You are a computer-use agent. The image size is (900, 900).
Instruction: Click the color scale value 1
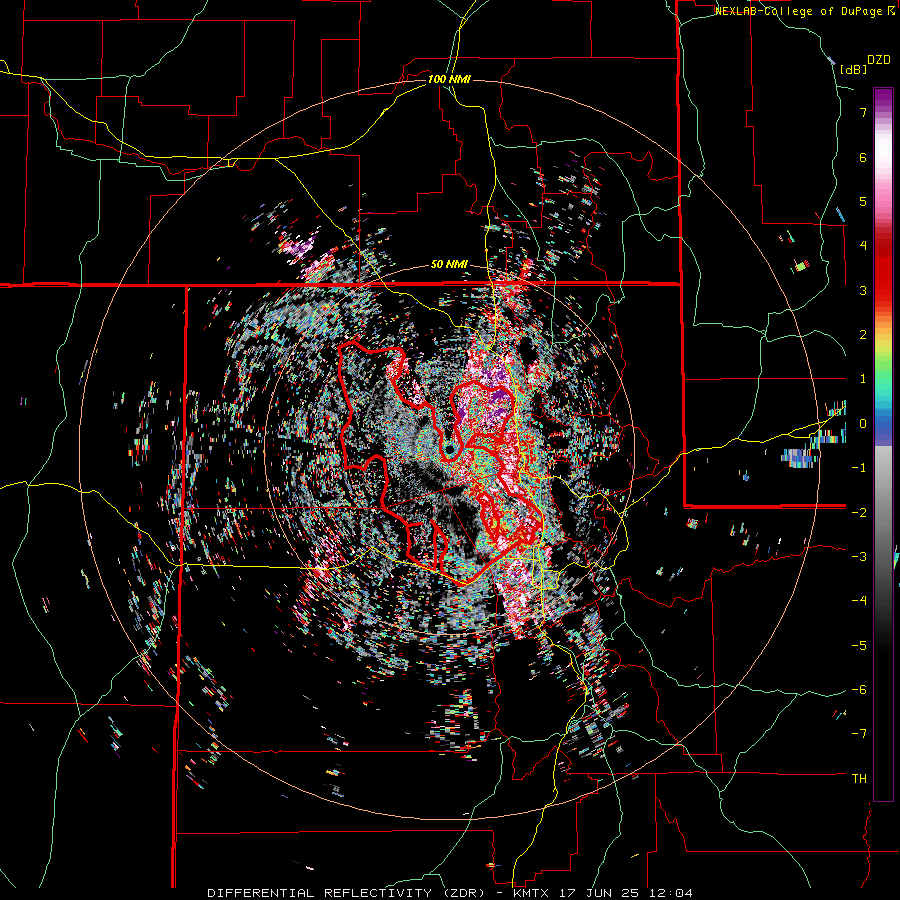click(863, 379)
